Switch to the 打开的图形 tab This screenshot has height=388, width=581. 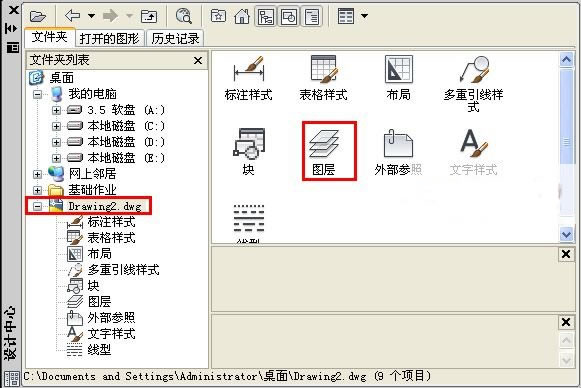tap(109, 38)
